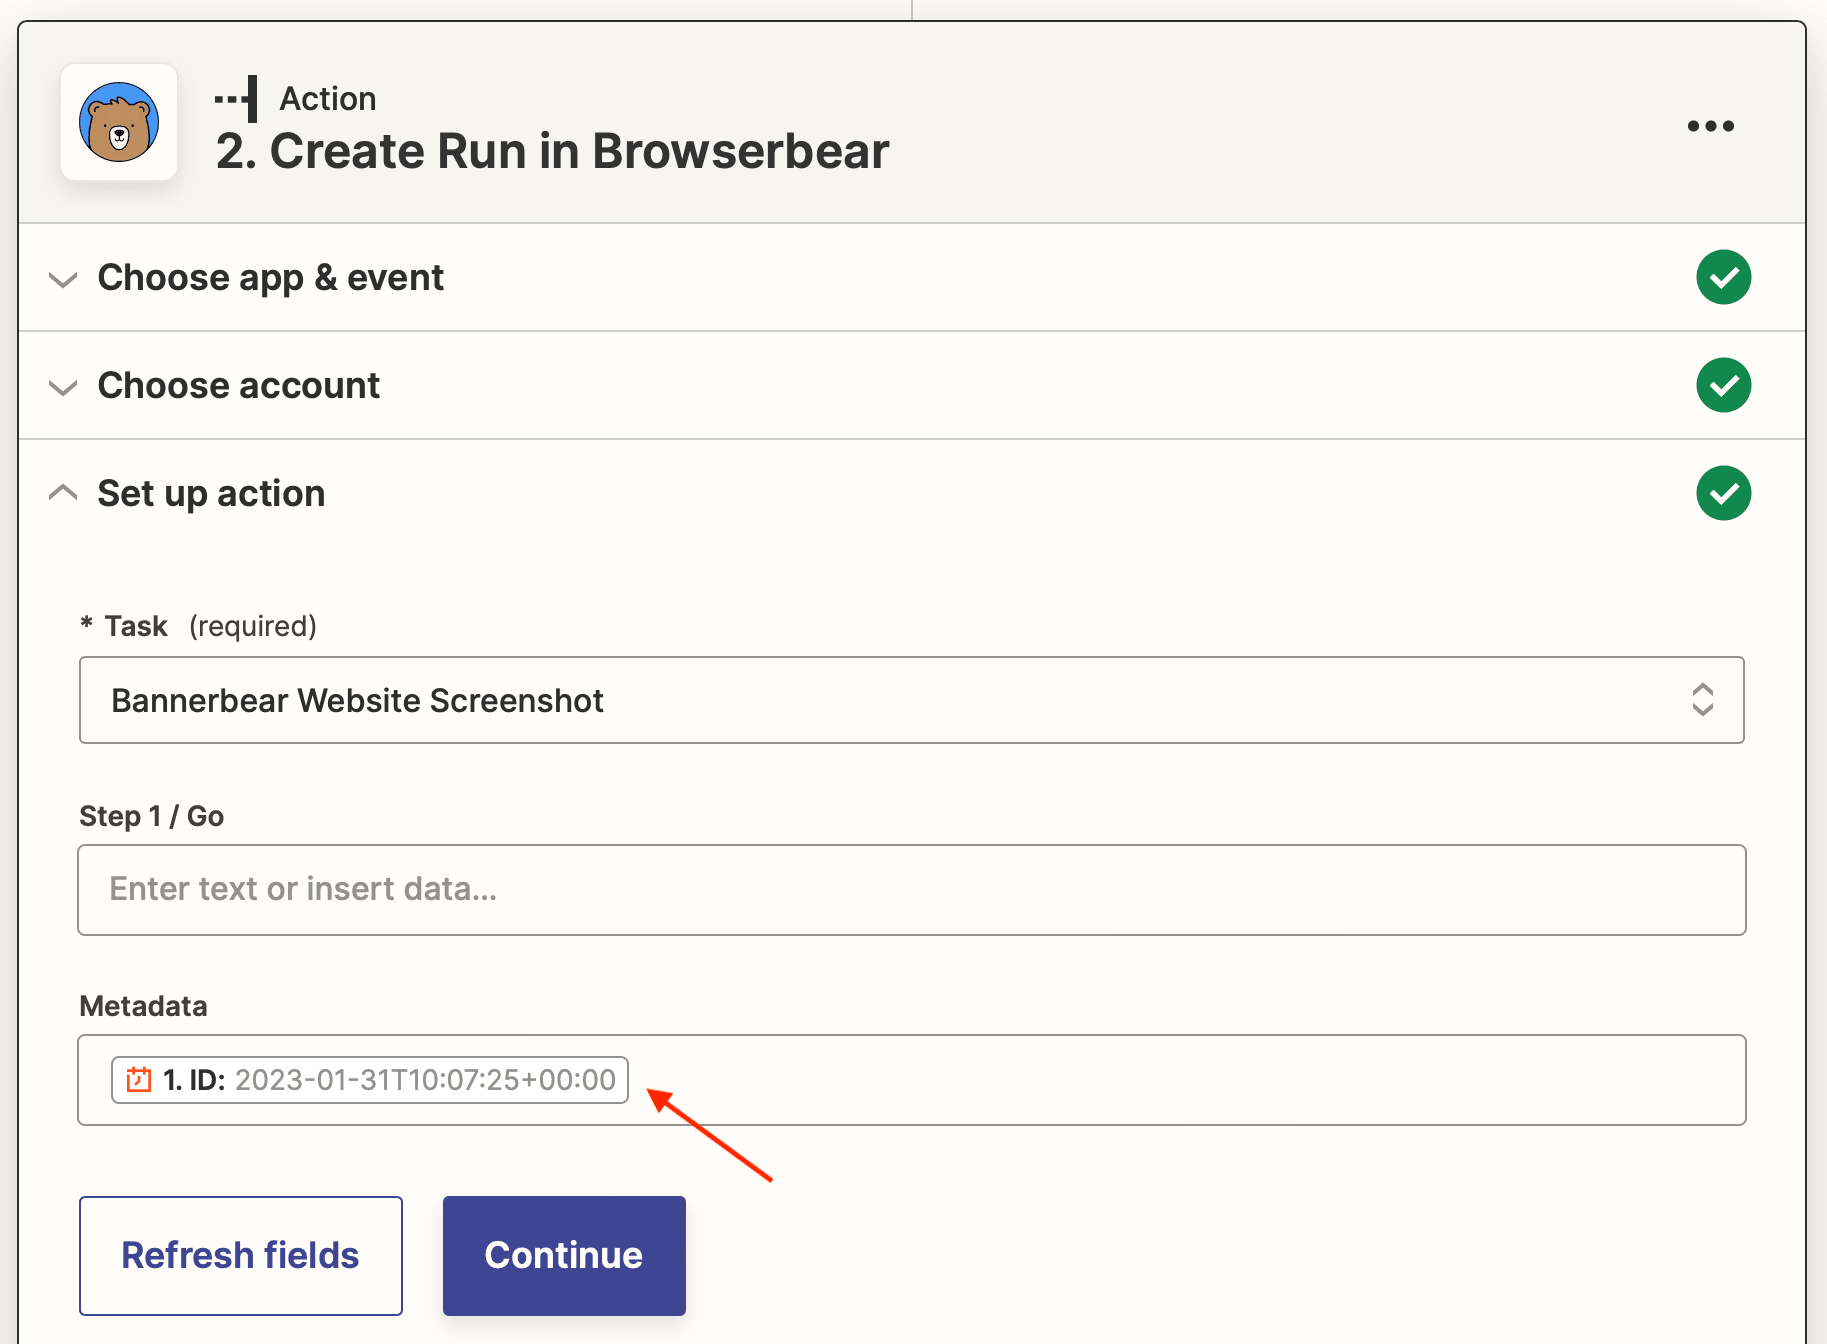Click the green checkmark beside Choose app & event
Viewport: 1827px width, 1344px height.
pos(1723,277)
